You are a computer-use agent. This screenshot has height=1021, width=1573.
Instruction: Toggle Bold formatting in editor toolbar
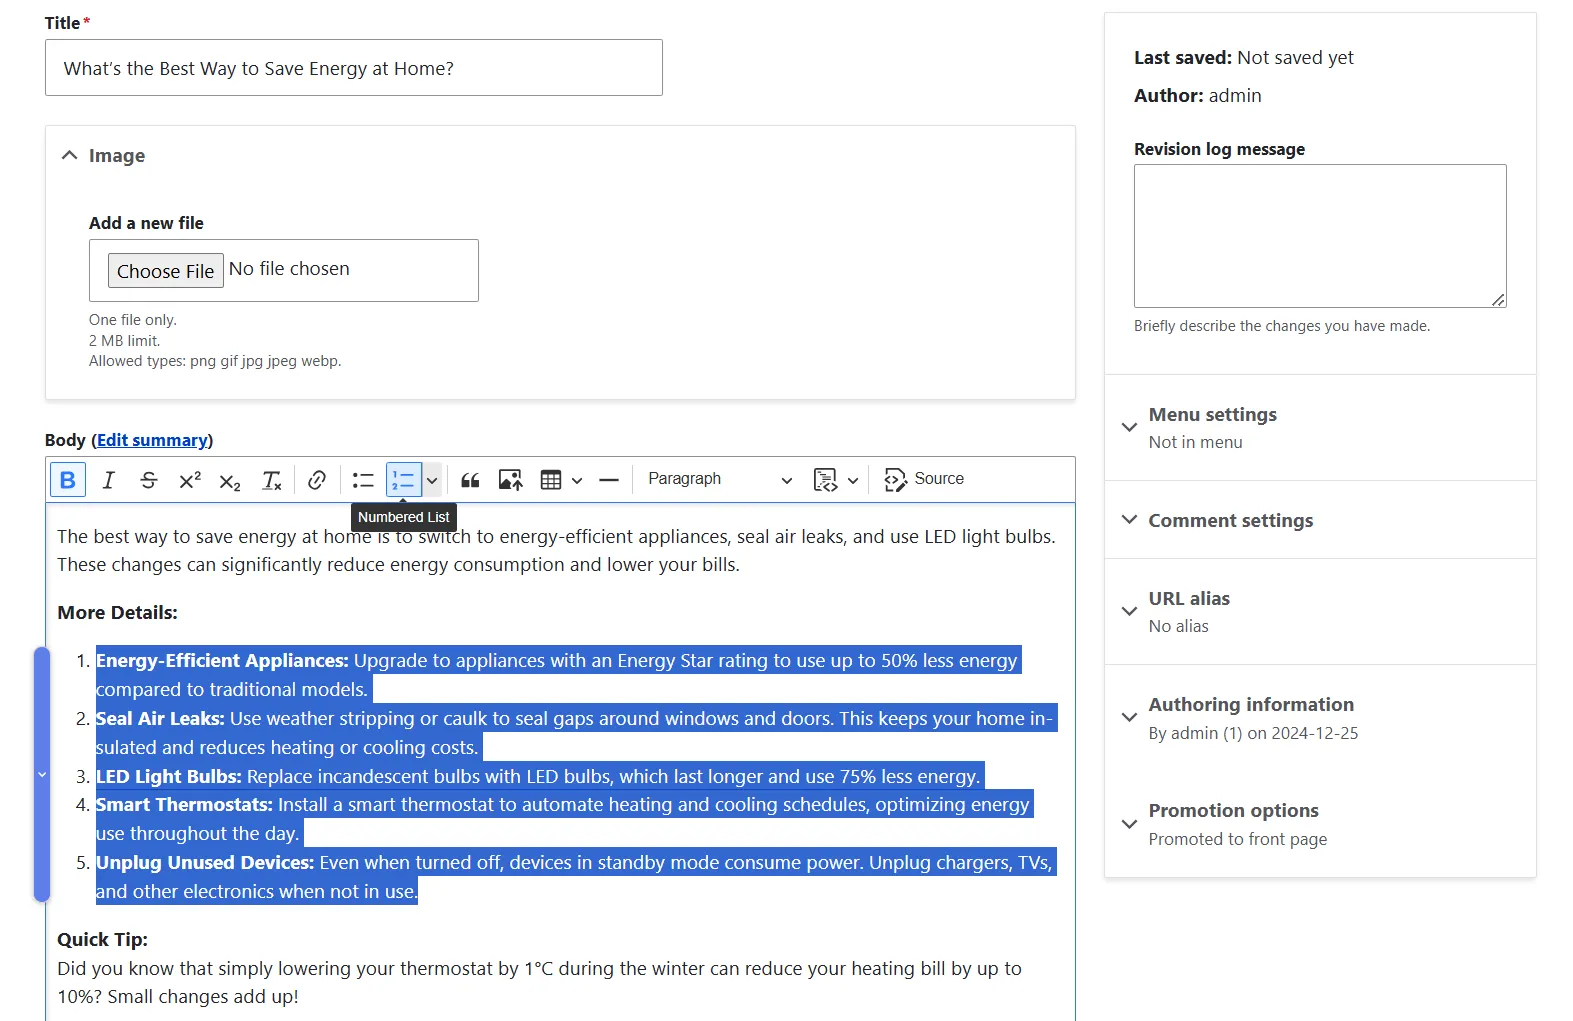click(x=68, y=480)
